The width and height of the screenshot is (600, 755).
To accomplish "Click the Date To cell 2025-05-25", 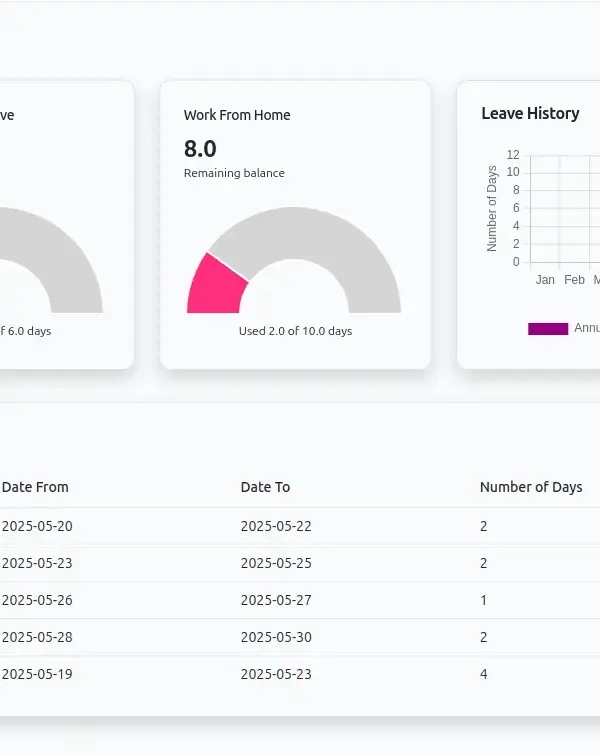I will pyautogui.click(x=276, y=563).
